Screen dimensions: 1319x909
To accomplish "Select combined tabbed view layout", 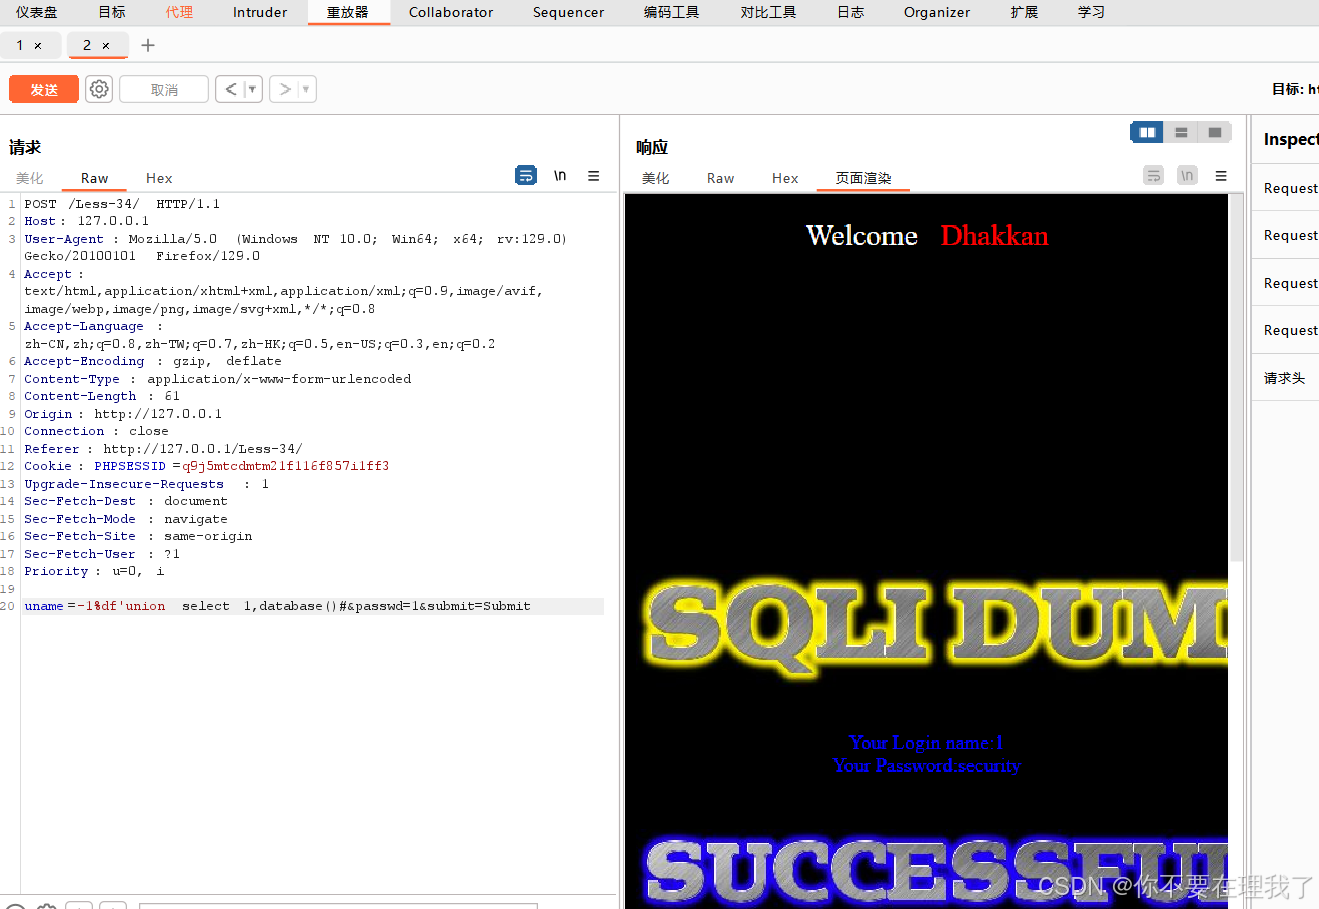I will coord(1215,132).
